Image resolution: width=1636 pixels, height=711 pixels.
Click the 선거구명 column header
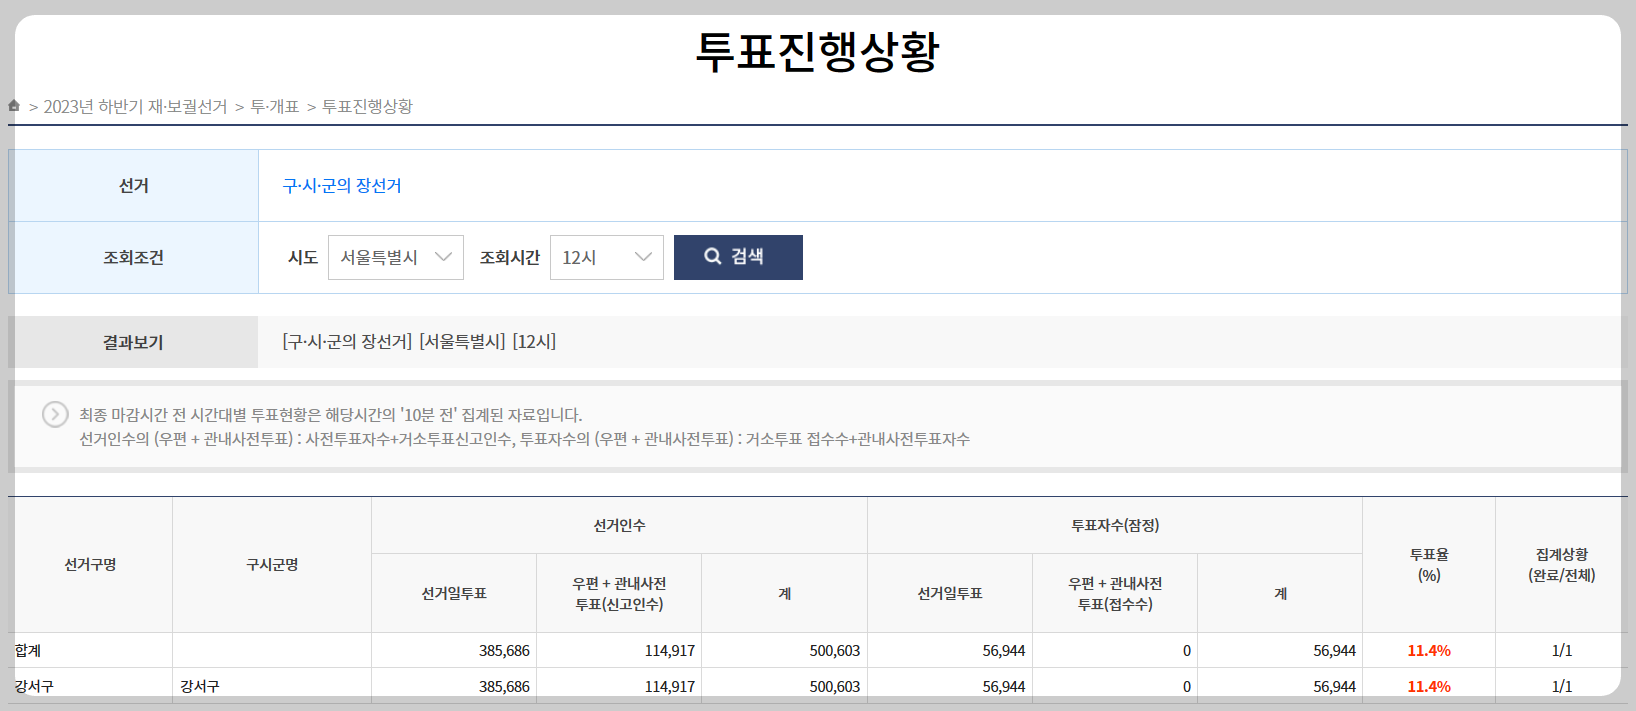(91, 565)
